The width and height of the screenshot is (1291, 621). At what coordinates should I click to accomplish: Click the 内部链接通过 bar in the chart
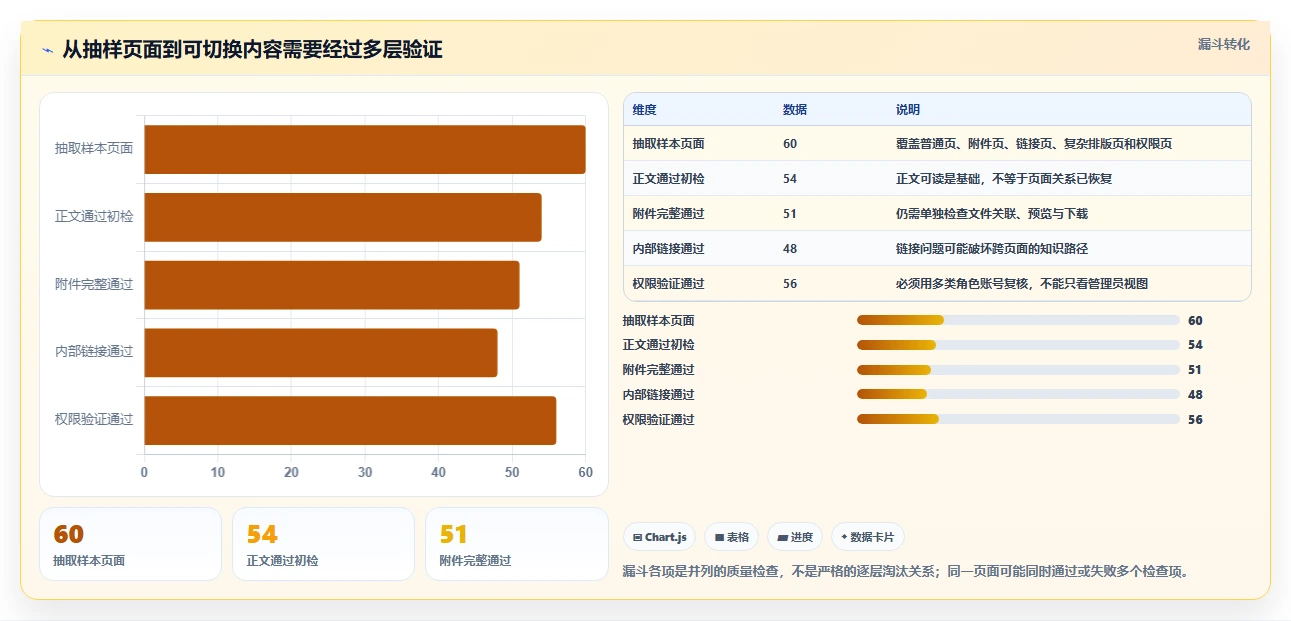[321, 353]
